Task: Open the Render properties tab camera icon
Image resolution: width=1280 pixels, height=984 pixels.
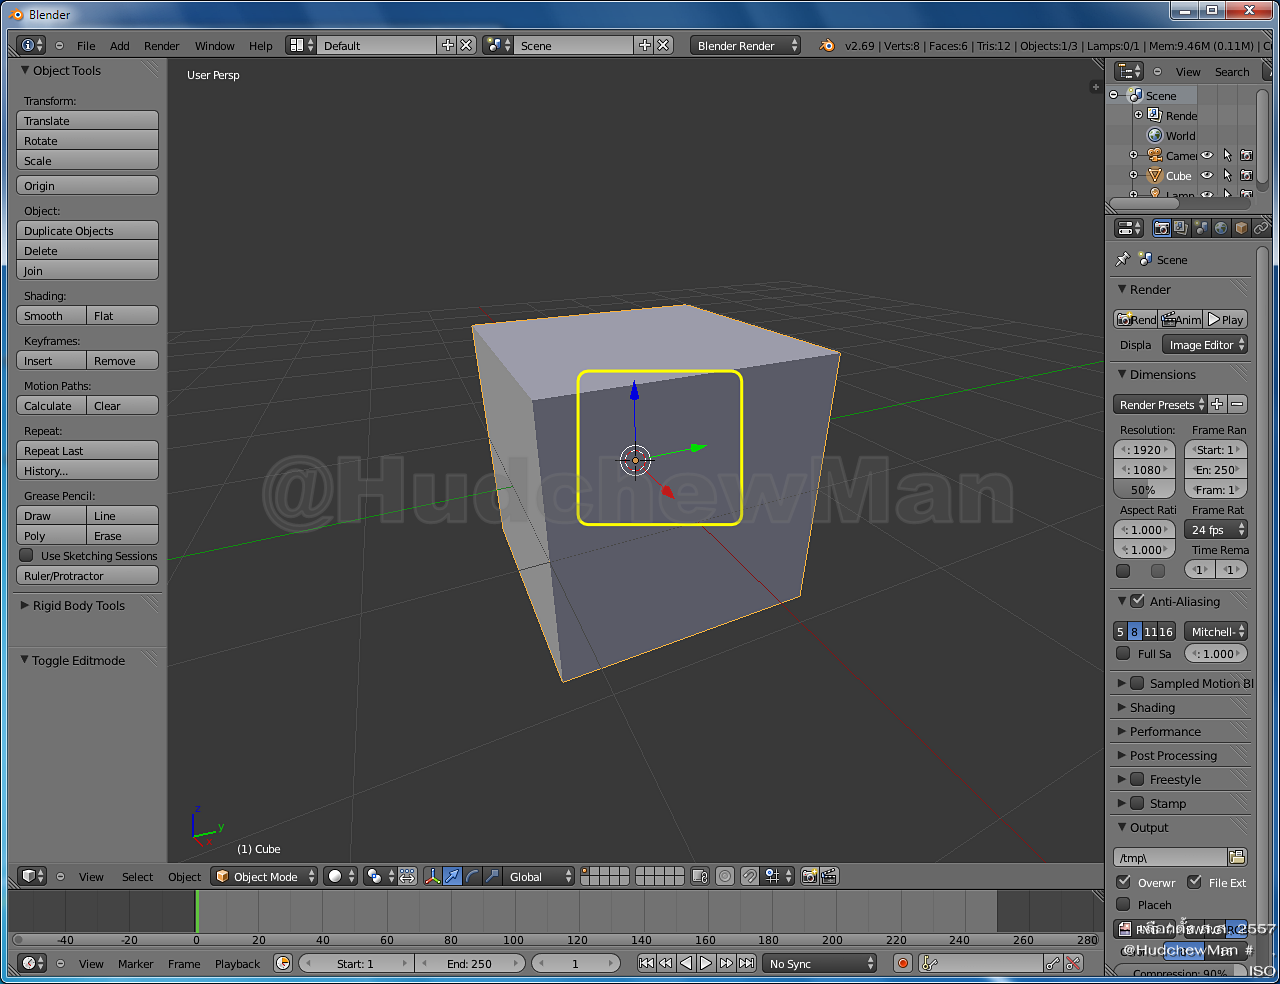Action: coord(1162,228)
